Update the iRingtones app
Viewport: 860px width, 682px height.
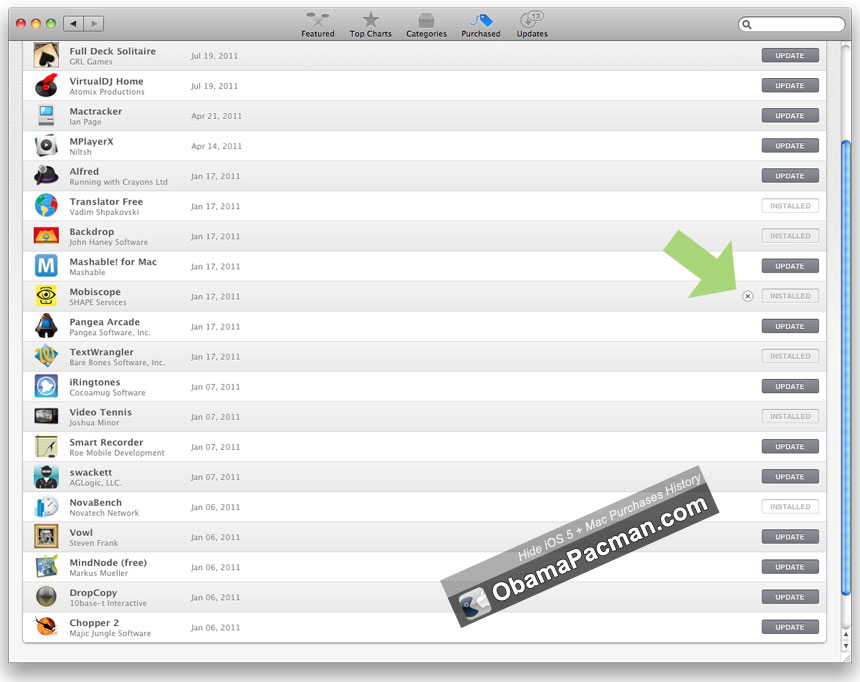coord(790,386)
